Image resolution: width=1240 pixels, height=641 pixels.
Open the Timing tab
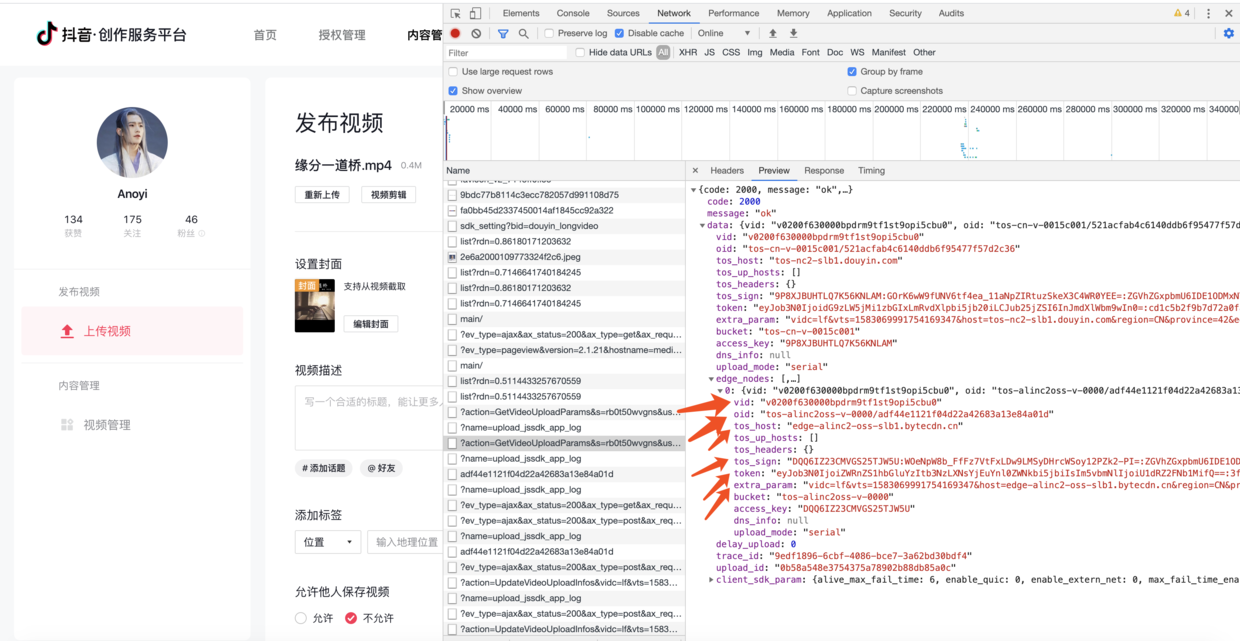coord(871,171)
